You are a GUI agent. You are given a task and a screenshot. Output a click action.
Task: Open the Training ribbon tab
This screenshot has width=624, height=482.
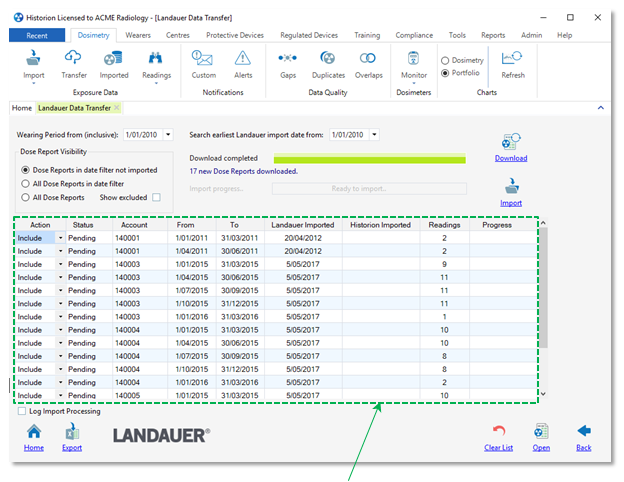[367, 35]
